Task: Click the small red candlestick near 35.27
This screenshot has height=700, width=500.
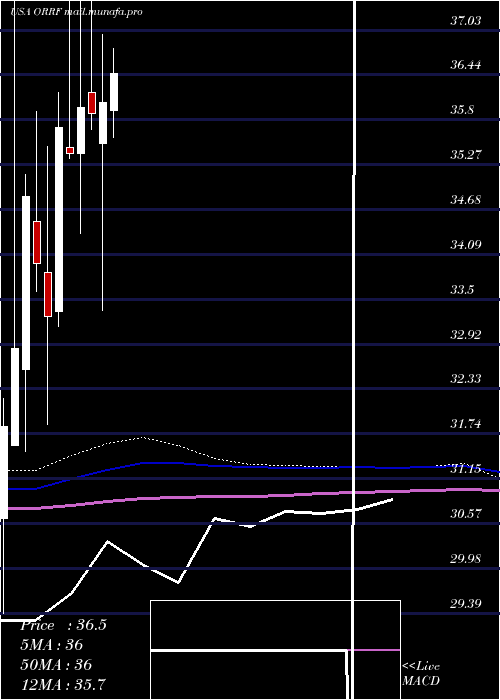Action: coord(70,150)
